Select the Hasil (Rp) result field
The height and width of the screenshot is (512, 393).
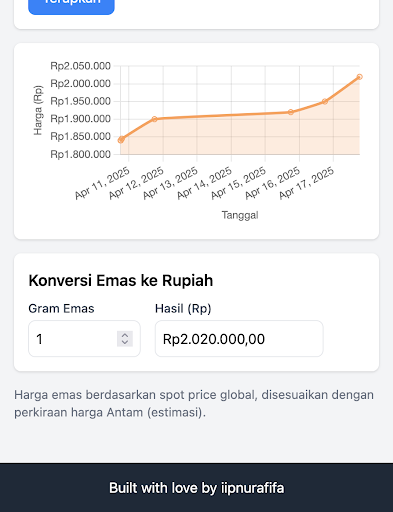click(239, 339)
